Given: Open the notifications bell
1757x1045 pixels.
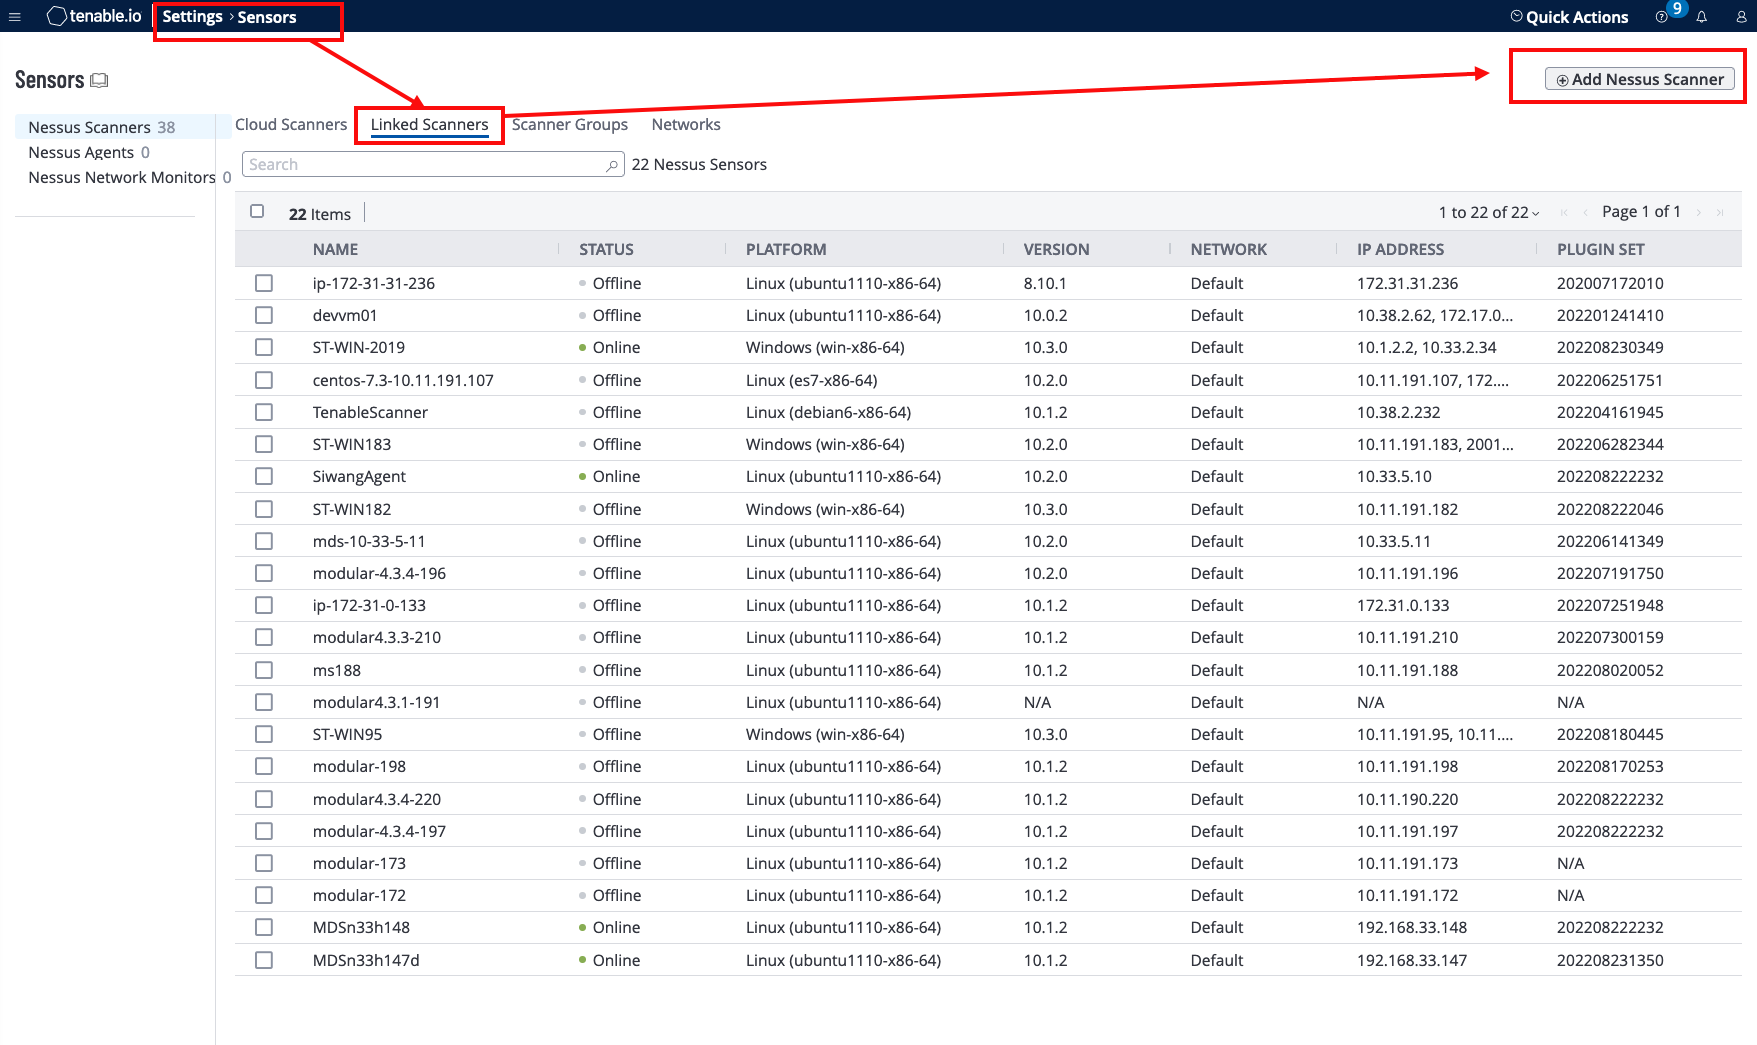Looking at the screenshot, I should click(1701, 17).
